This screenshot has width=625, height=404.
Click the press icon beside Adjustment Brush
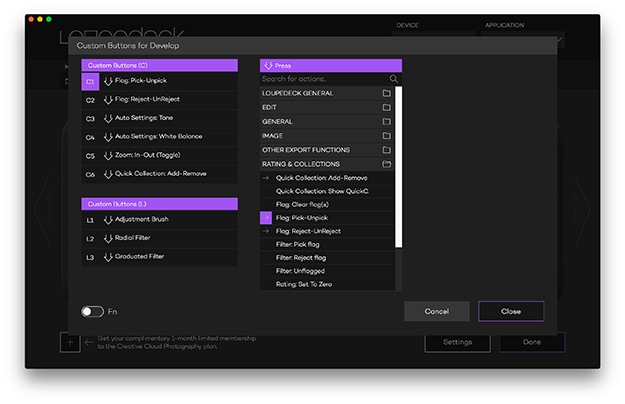click(x=108, y=219)
